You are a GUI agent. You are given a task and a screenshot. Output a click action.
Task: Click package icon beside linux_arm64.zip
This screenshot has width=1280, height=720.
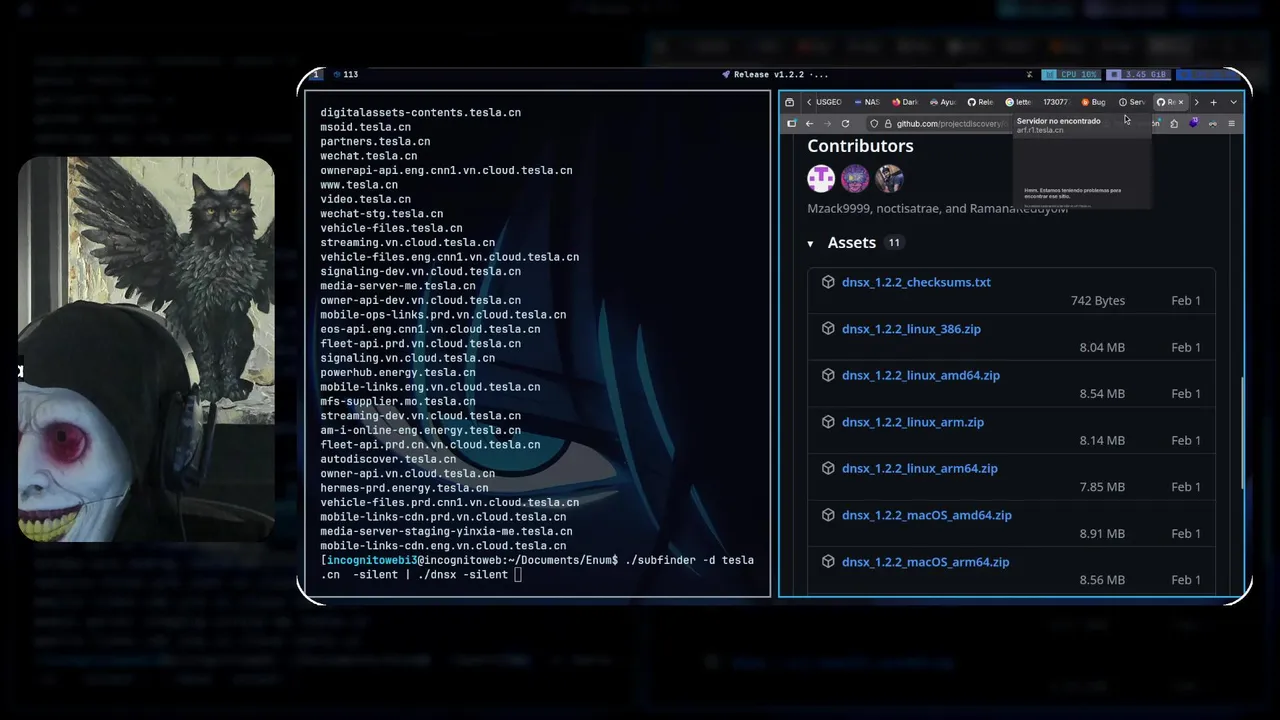tap(828, 468)
